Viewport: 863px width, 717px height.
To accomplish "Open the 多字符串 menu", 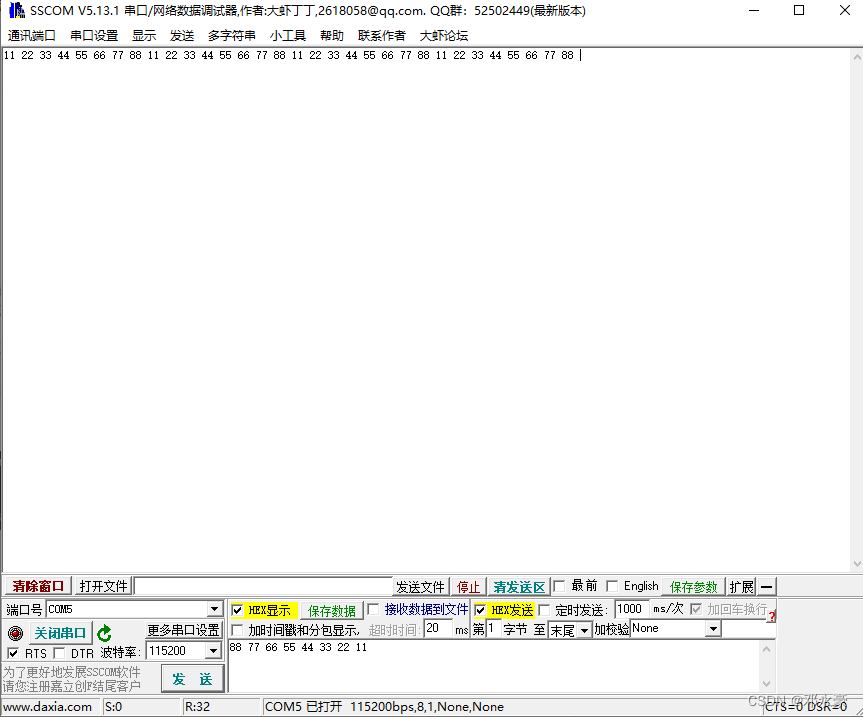I will coord(232,35).
